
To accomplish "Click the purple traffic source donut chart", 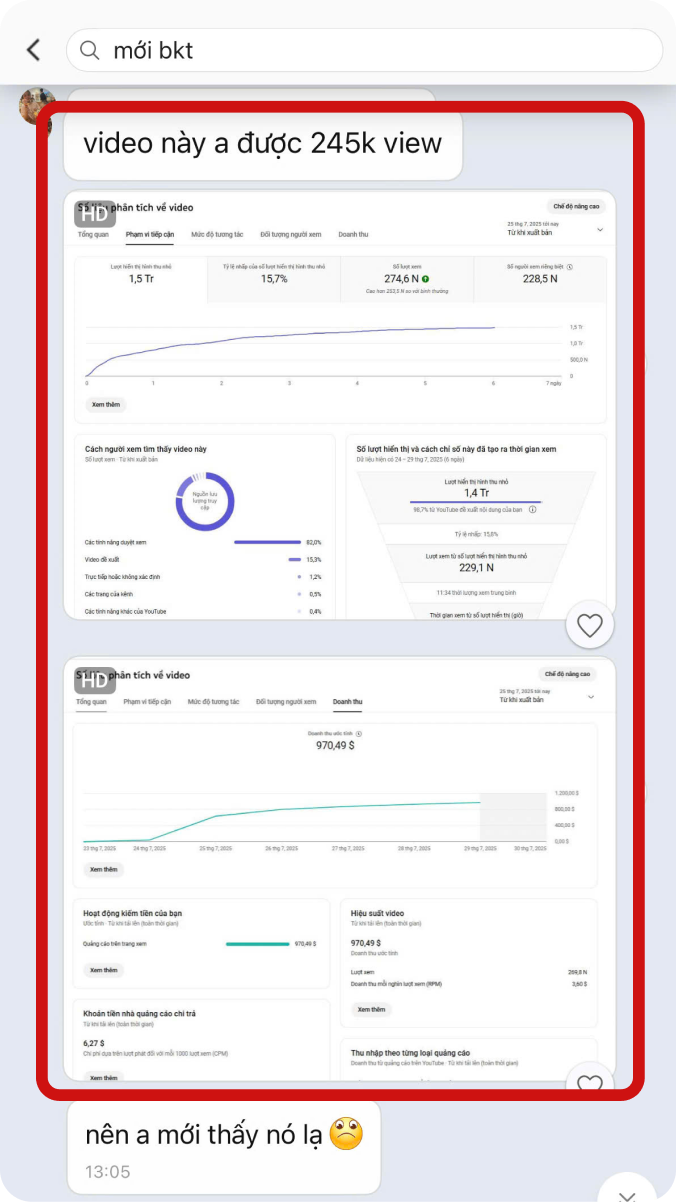I will pos(205,501).
